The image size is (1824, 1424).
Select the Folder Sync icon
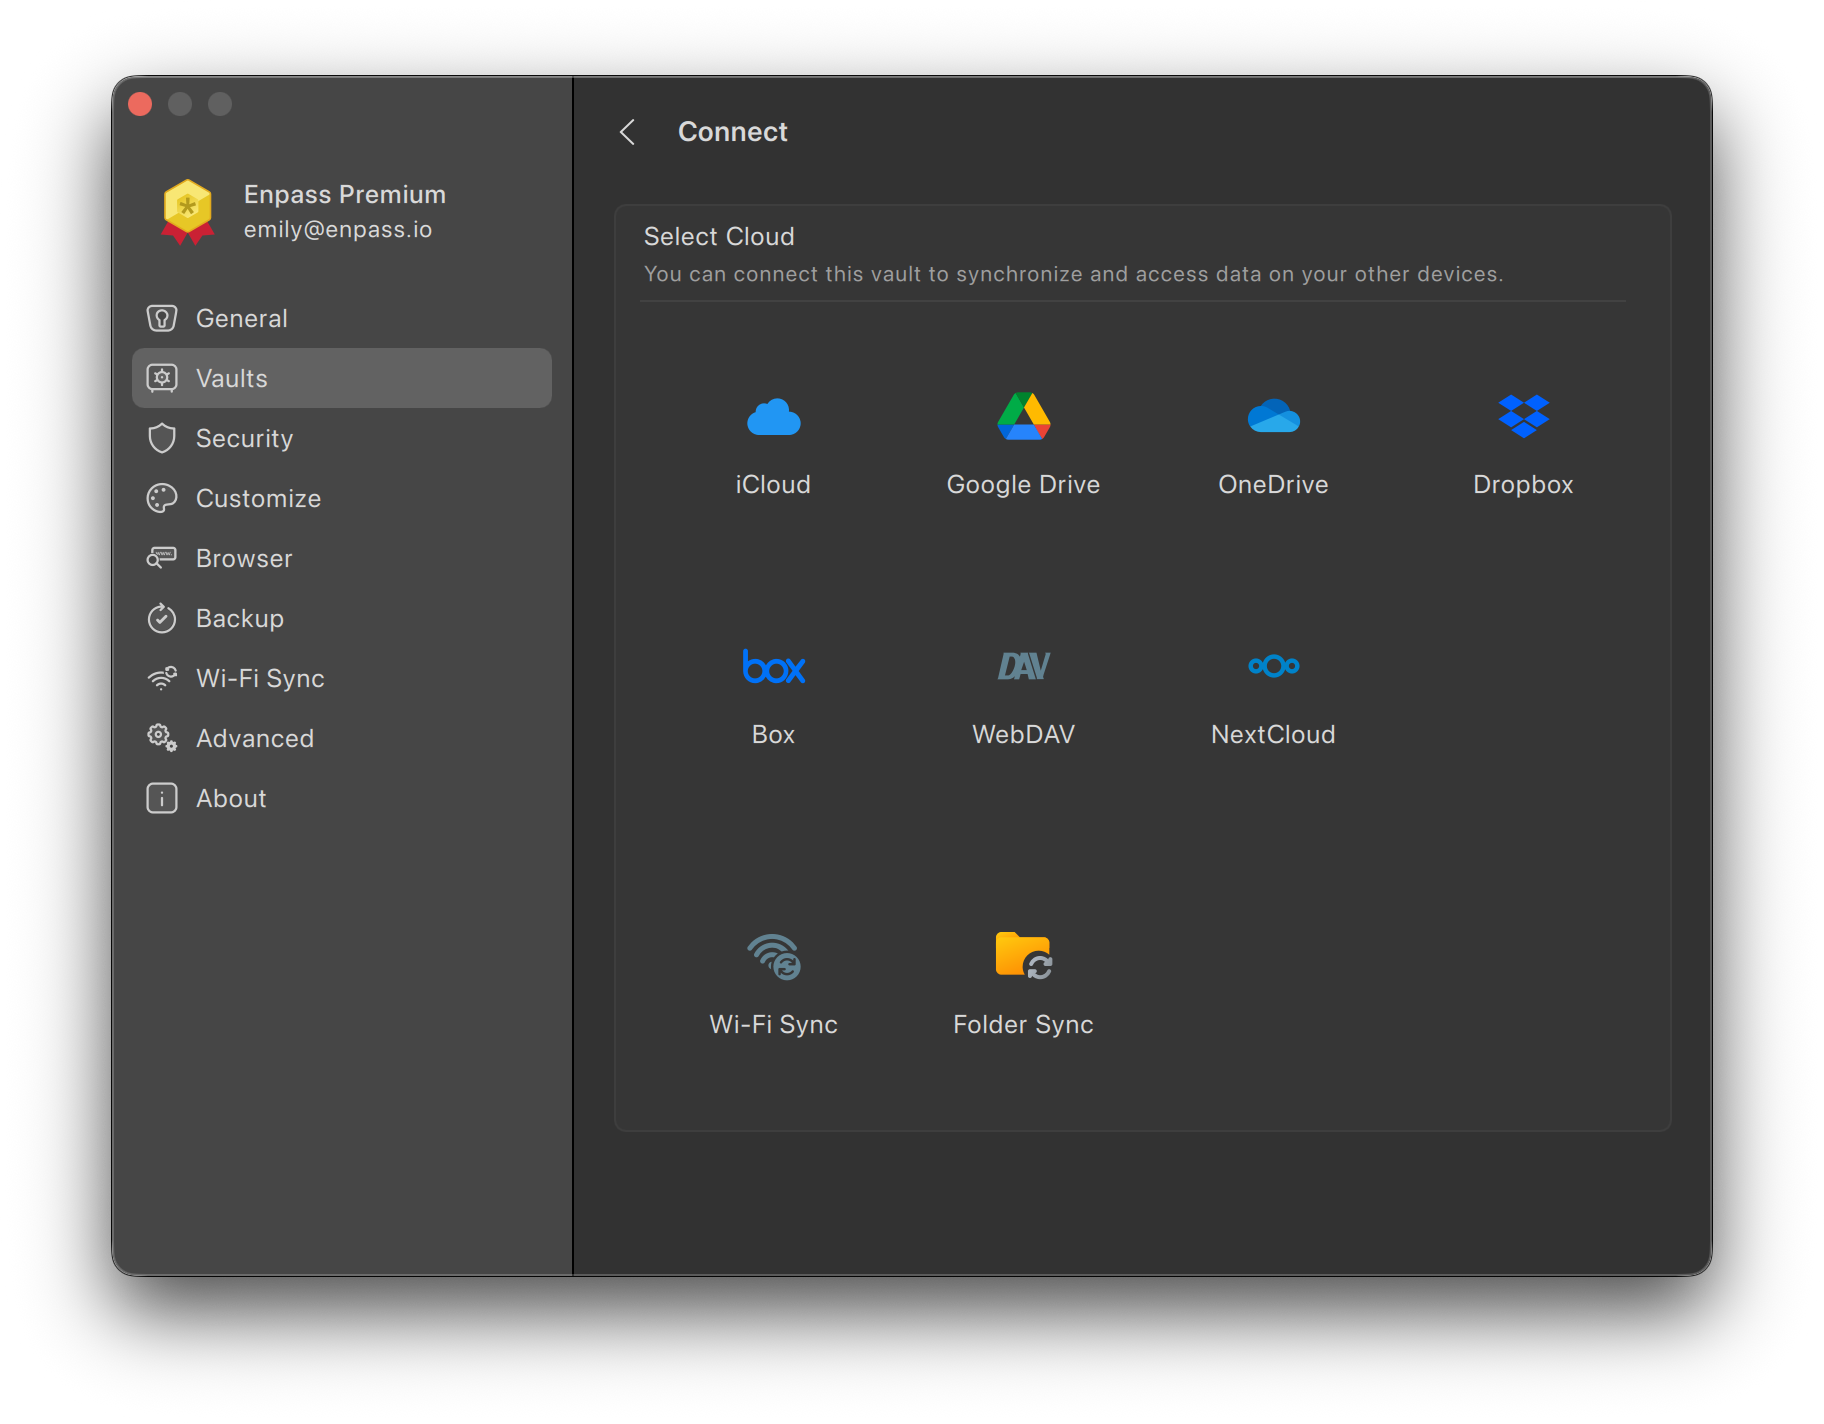(x=1023, y=956)
